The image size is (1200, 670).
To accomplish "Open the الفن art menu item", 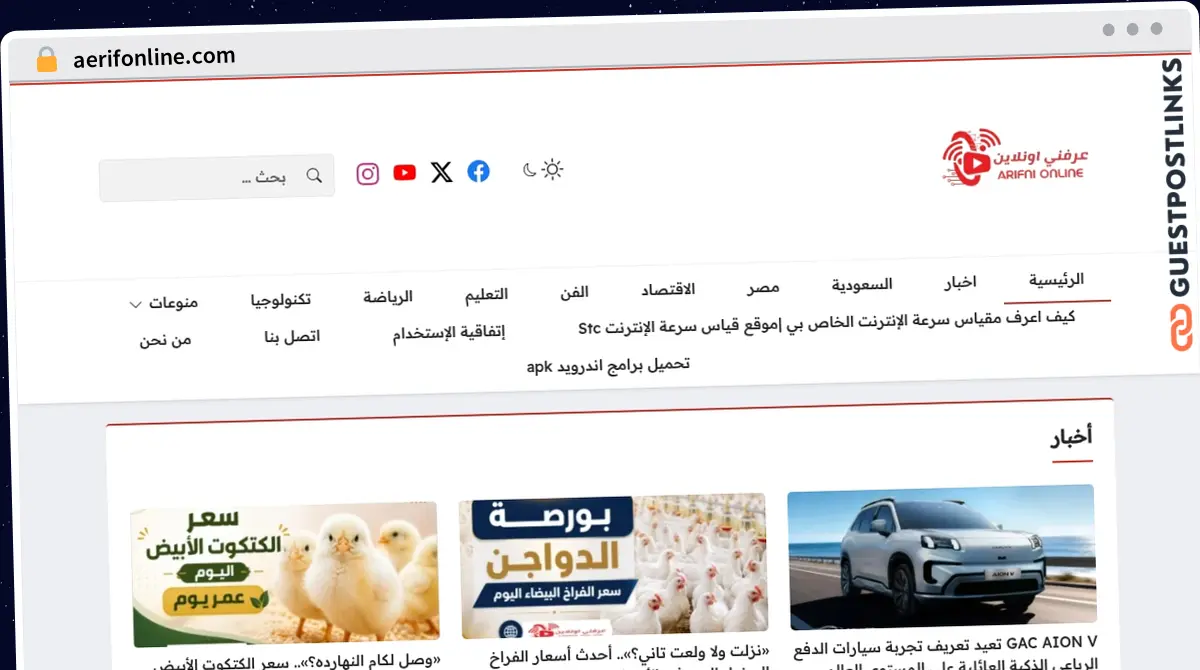I will (573, 292).
